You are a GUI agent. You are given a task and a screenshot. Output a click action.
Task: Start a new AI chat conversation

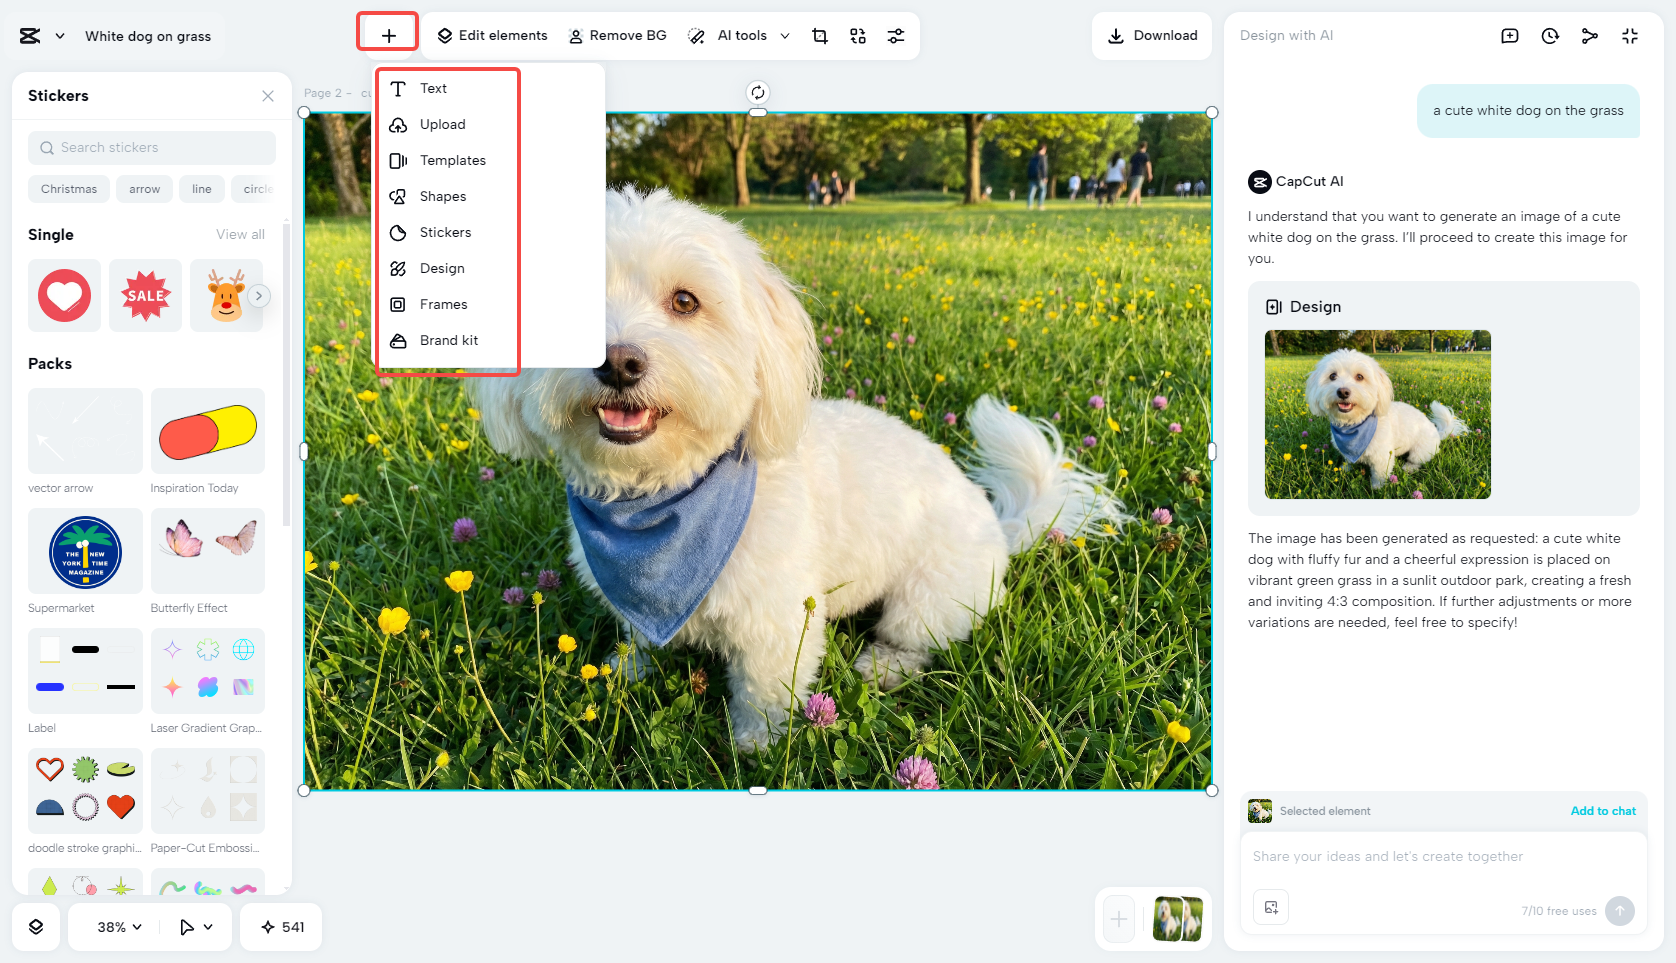(1509, 35)
